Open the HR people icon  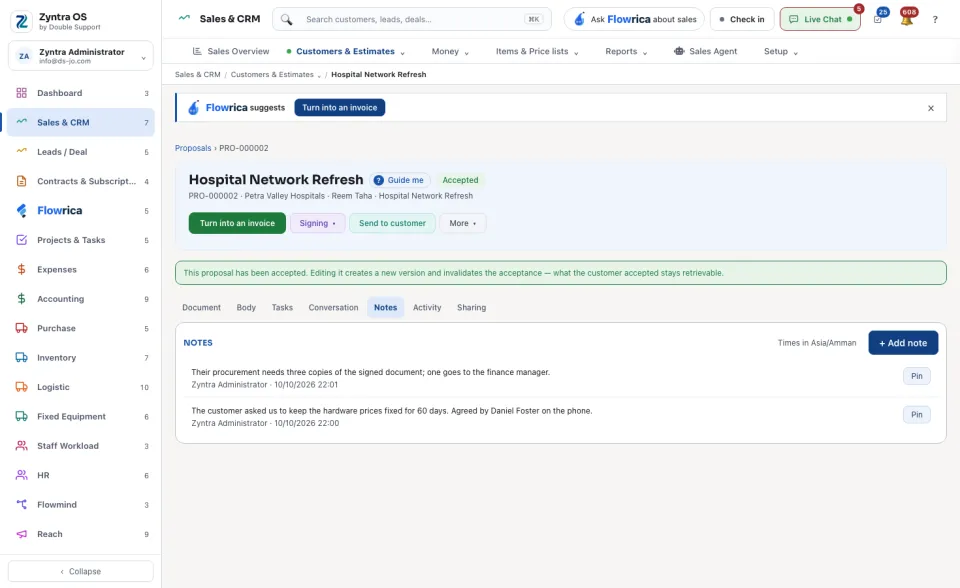coord(21,475)
